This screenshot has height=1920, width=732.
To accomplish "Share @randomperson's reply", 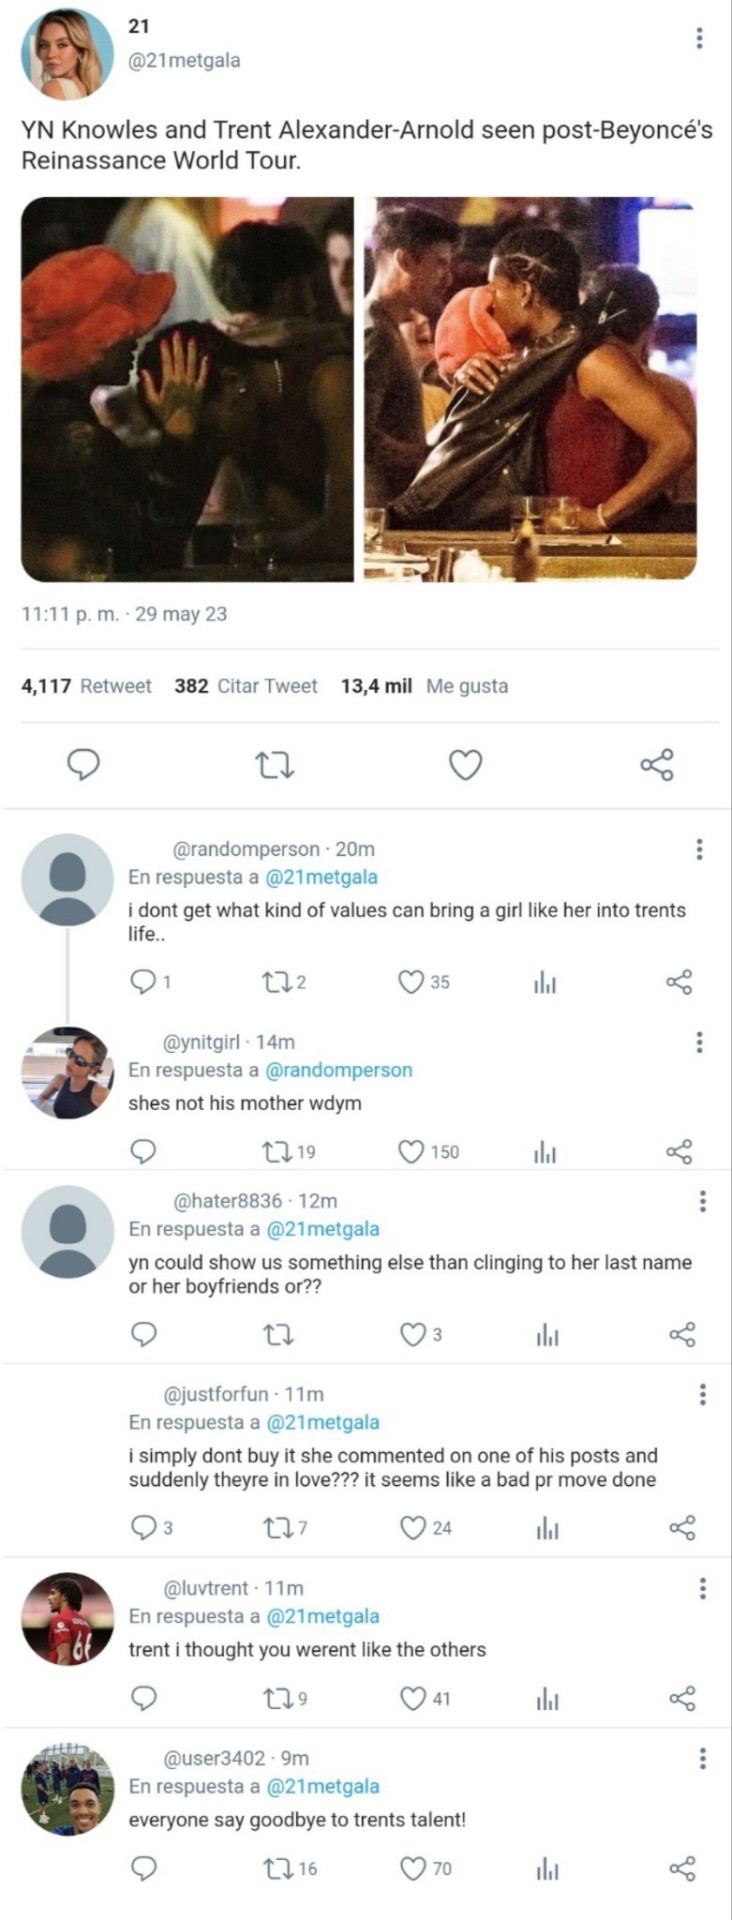I will [679, 982].
